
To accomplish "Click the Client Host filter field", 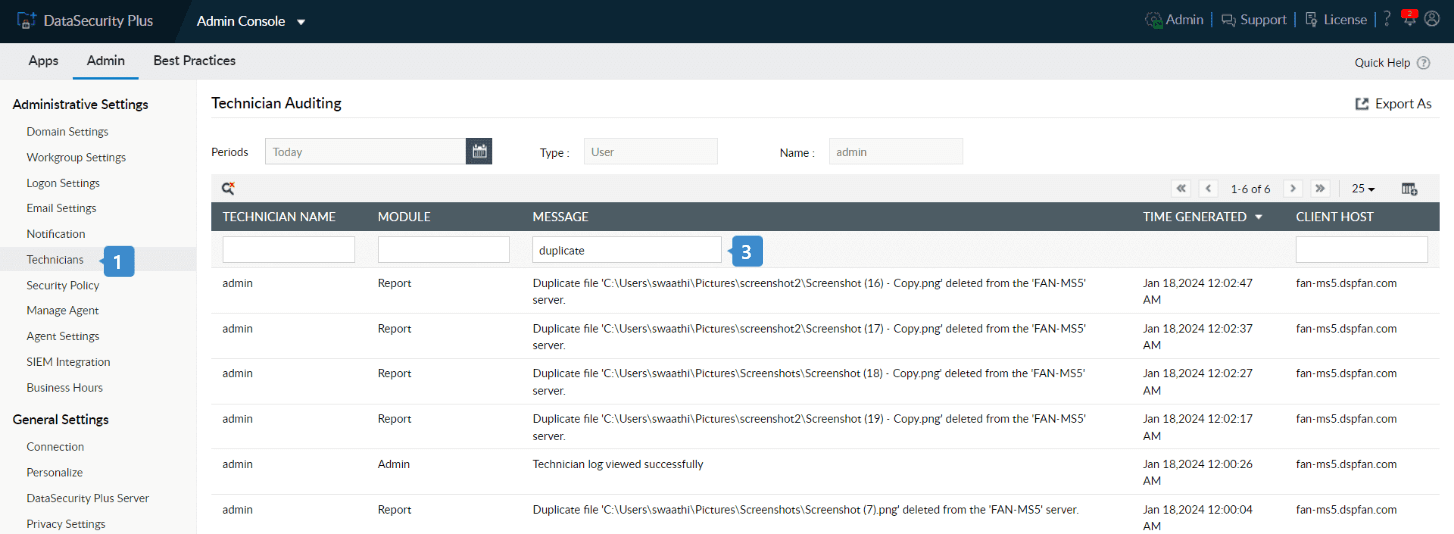I will 1362,250.
